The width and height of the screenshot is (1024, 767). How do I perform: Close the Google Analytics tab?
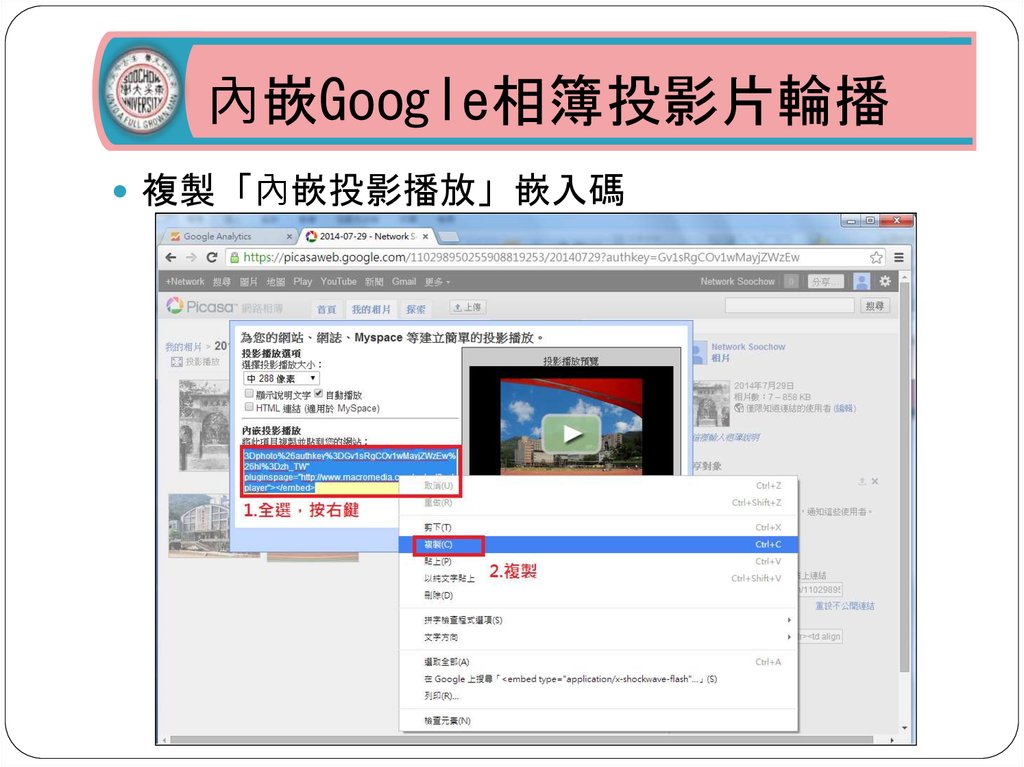tap(289, 237)
